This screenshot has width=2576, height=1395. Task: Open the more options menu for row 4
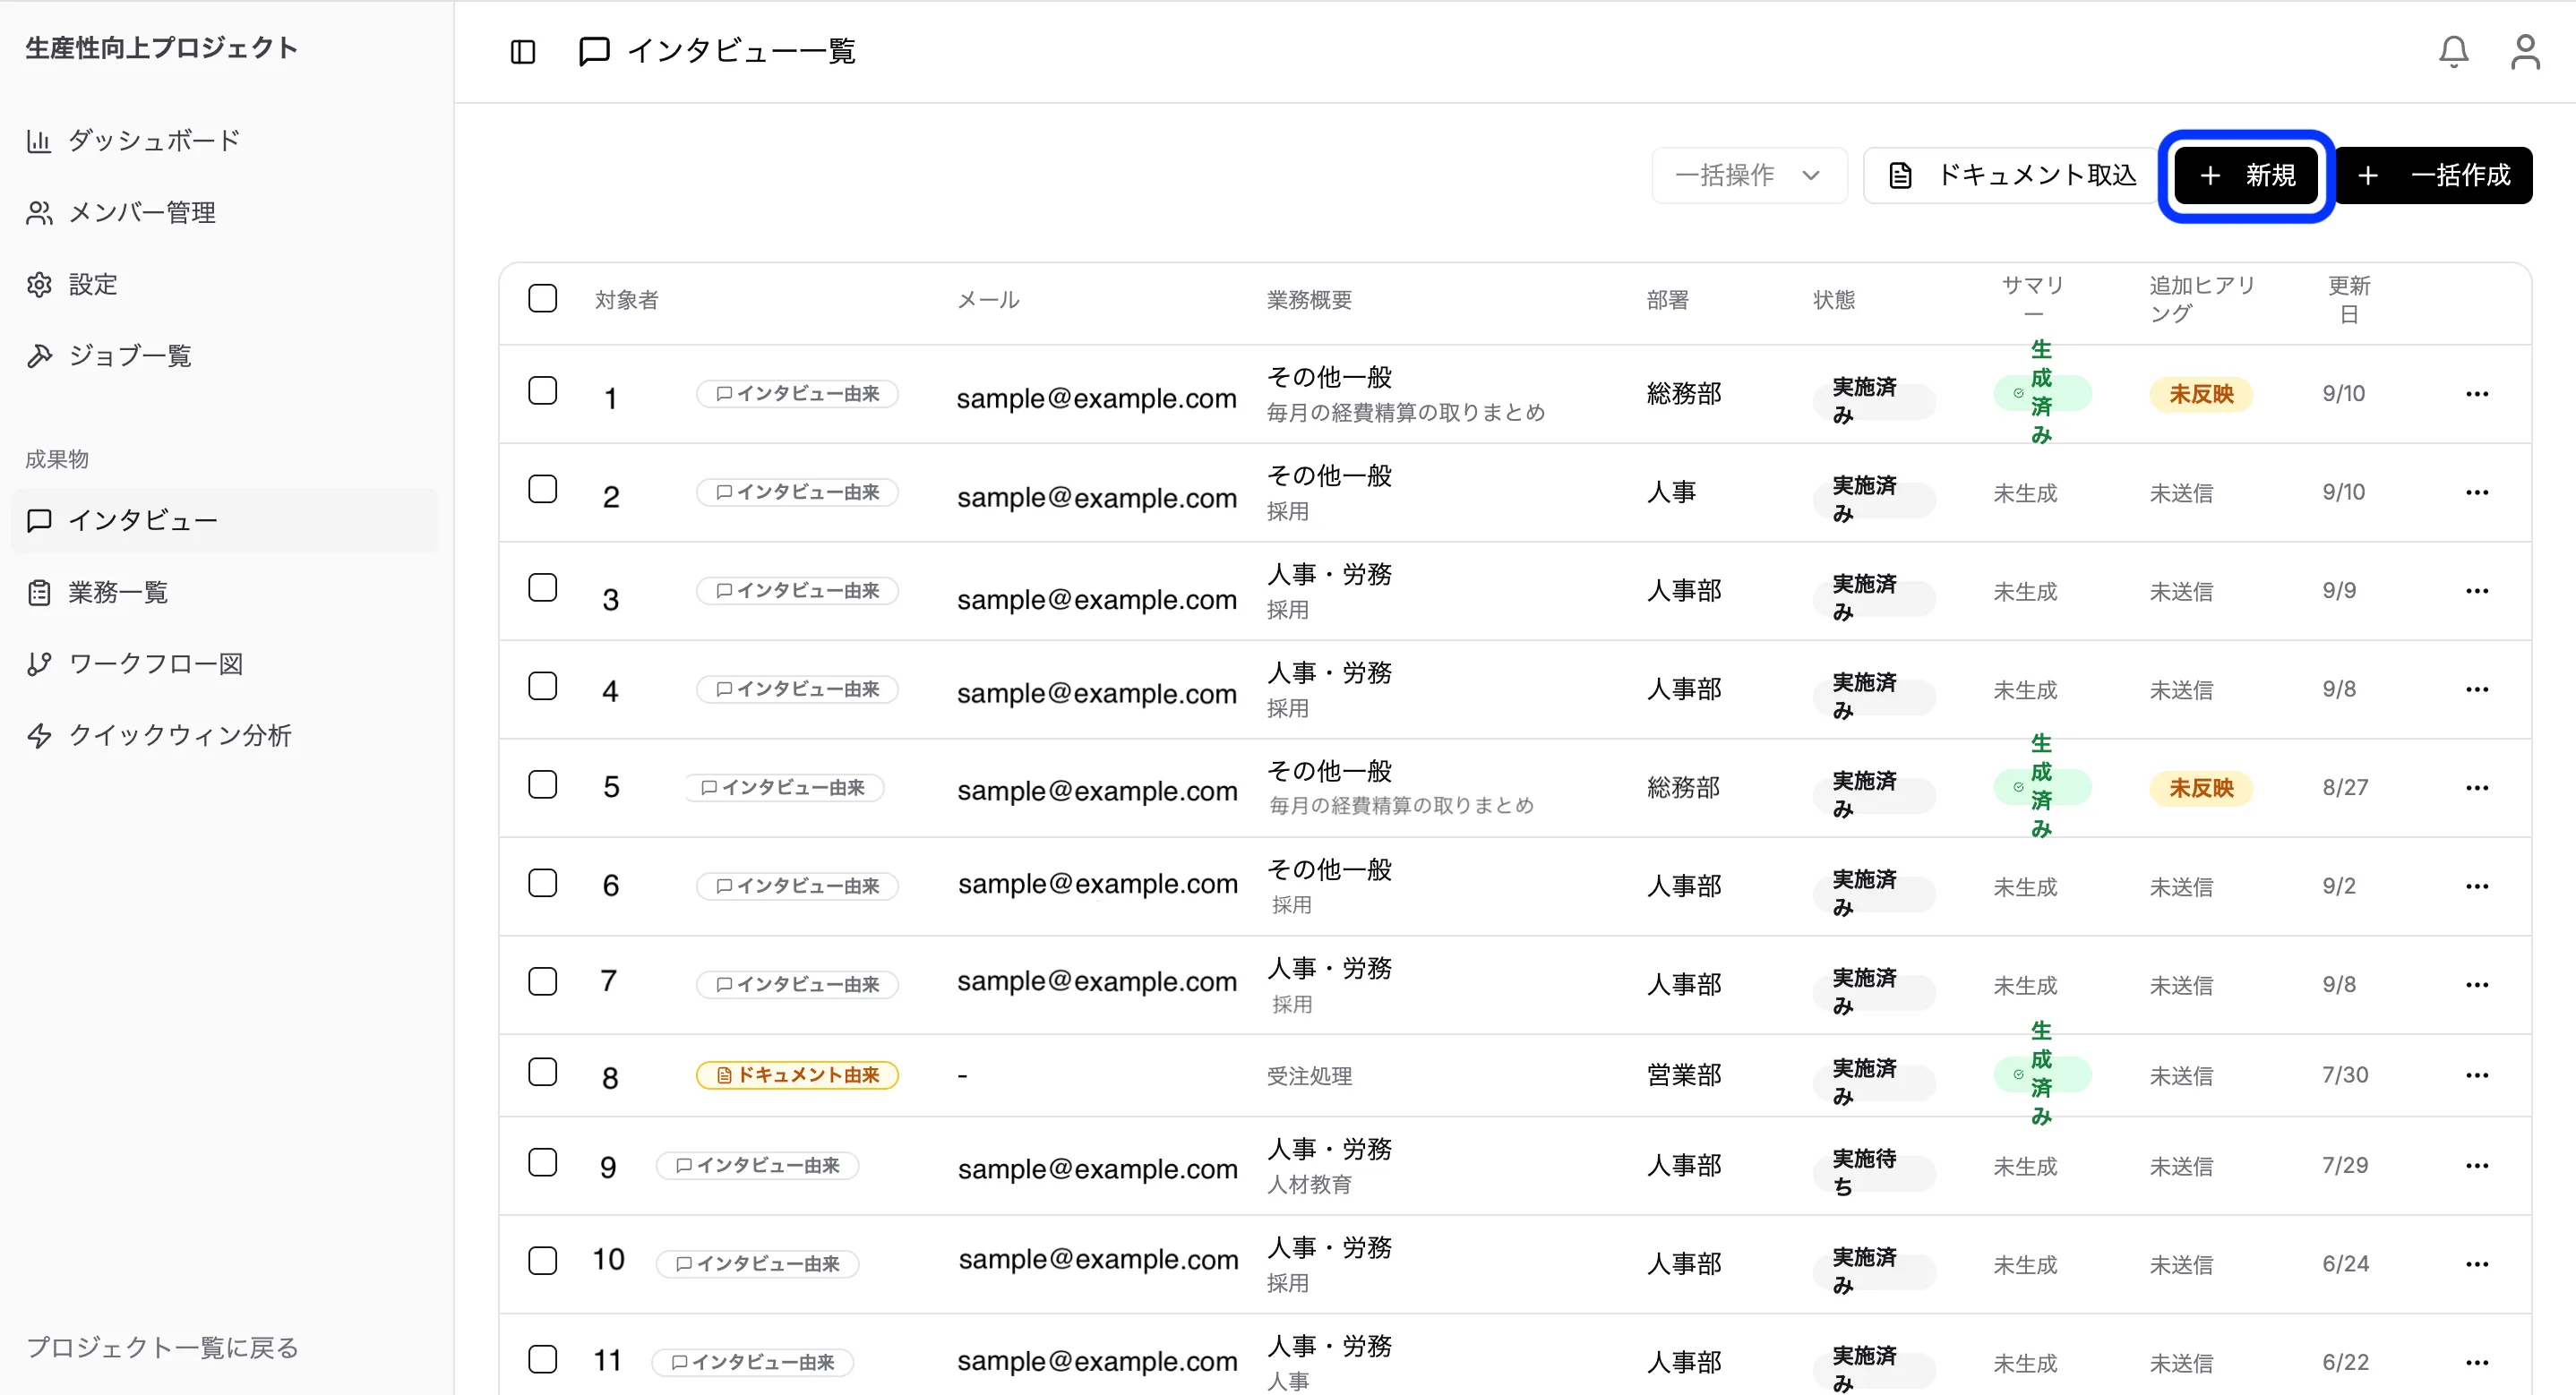(x=2477, y=689)
